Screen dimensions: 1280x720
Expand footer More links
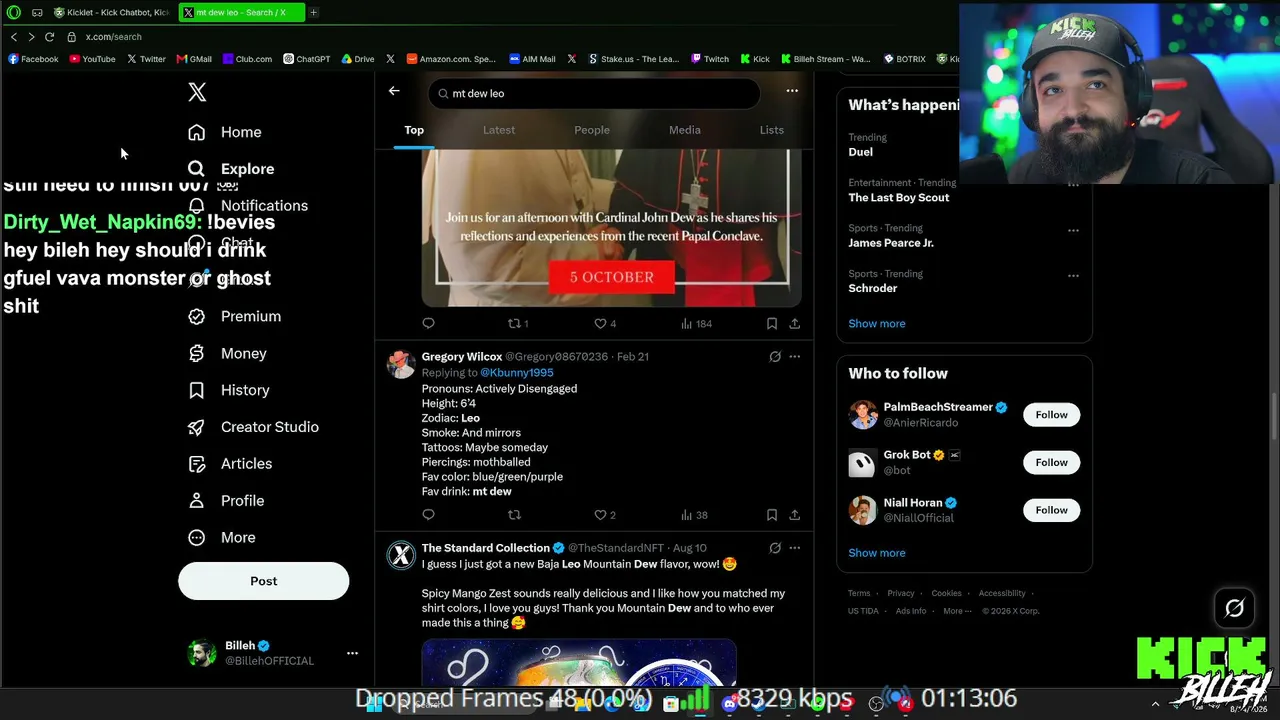[x=957, y=611]
